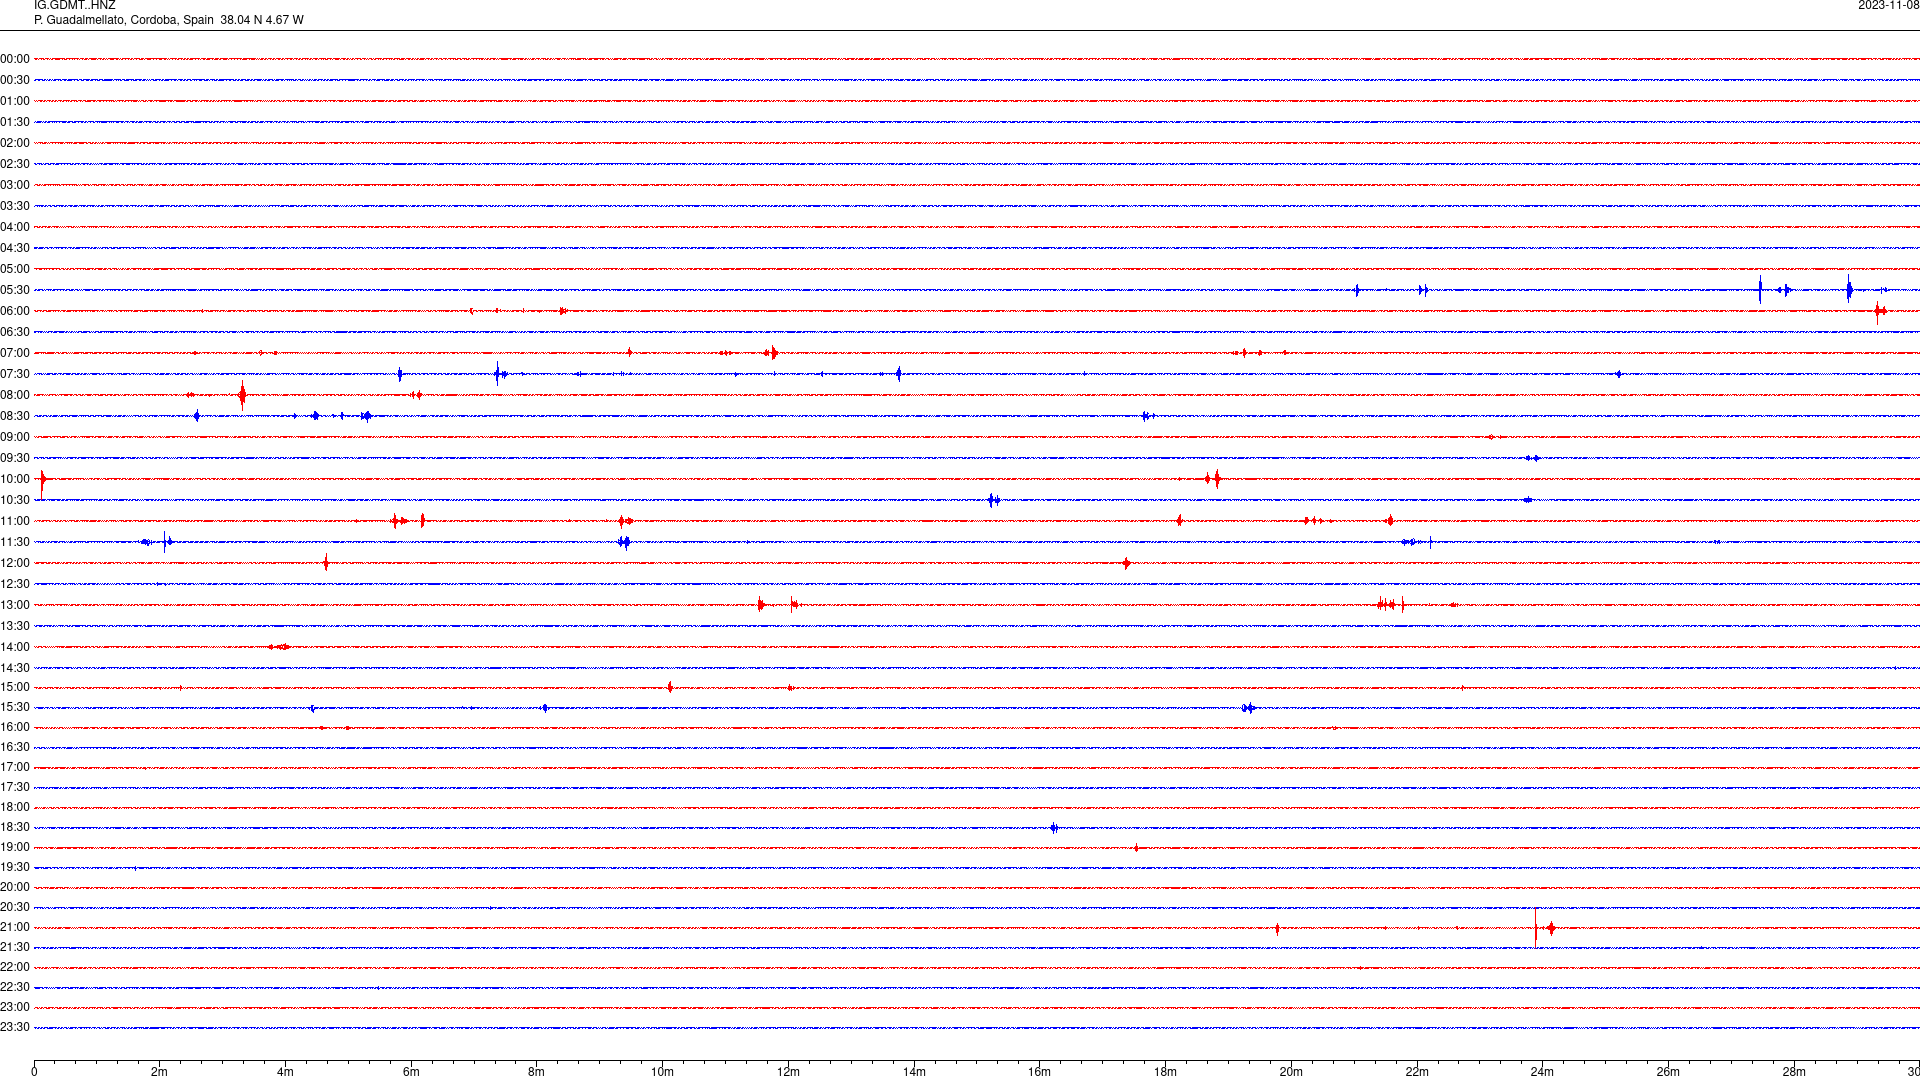Click the 12m tick label on time axis
This screenshot has width=1920, height=1080.
(x=788, y=1072)
